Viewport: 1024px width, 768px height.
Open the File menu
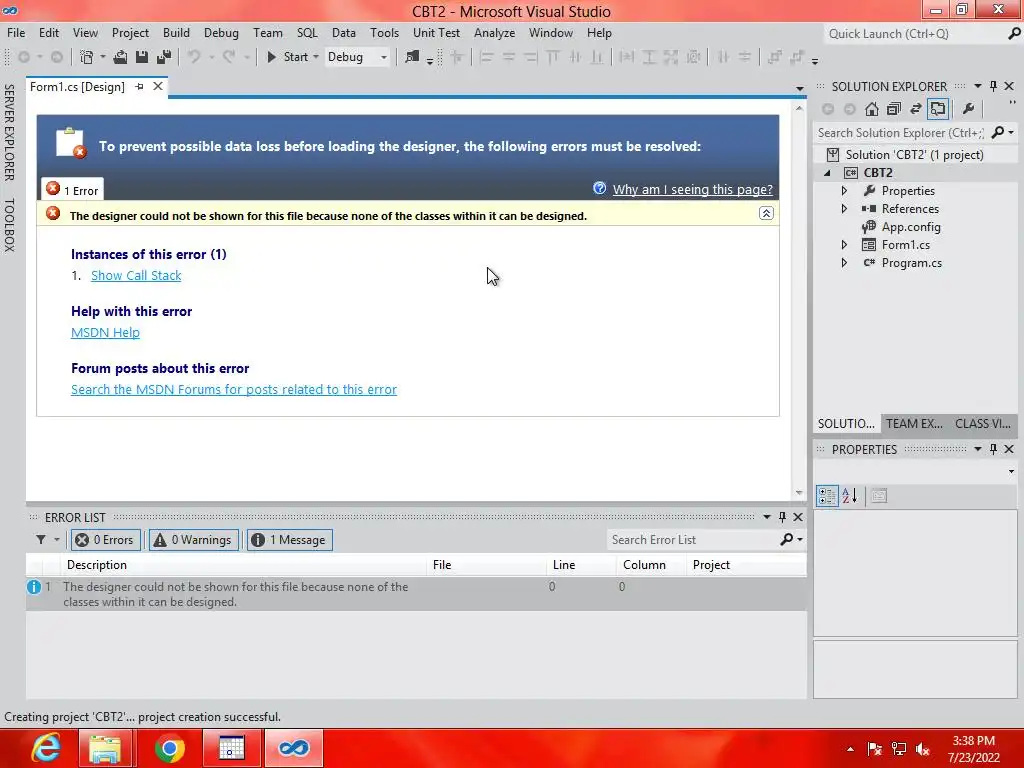pyautogui.click(x=16, y=33)
